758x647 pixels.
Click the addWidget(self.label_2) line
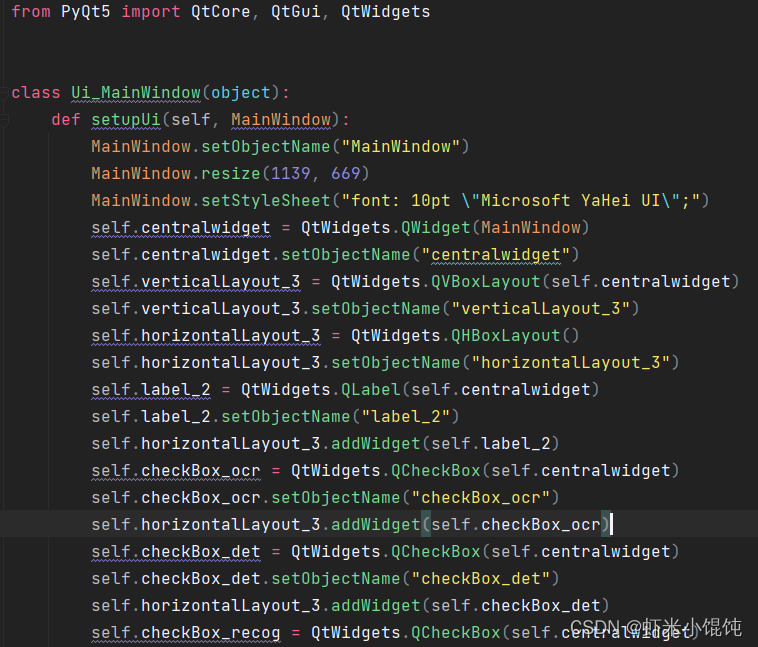click(325, 444)
